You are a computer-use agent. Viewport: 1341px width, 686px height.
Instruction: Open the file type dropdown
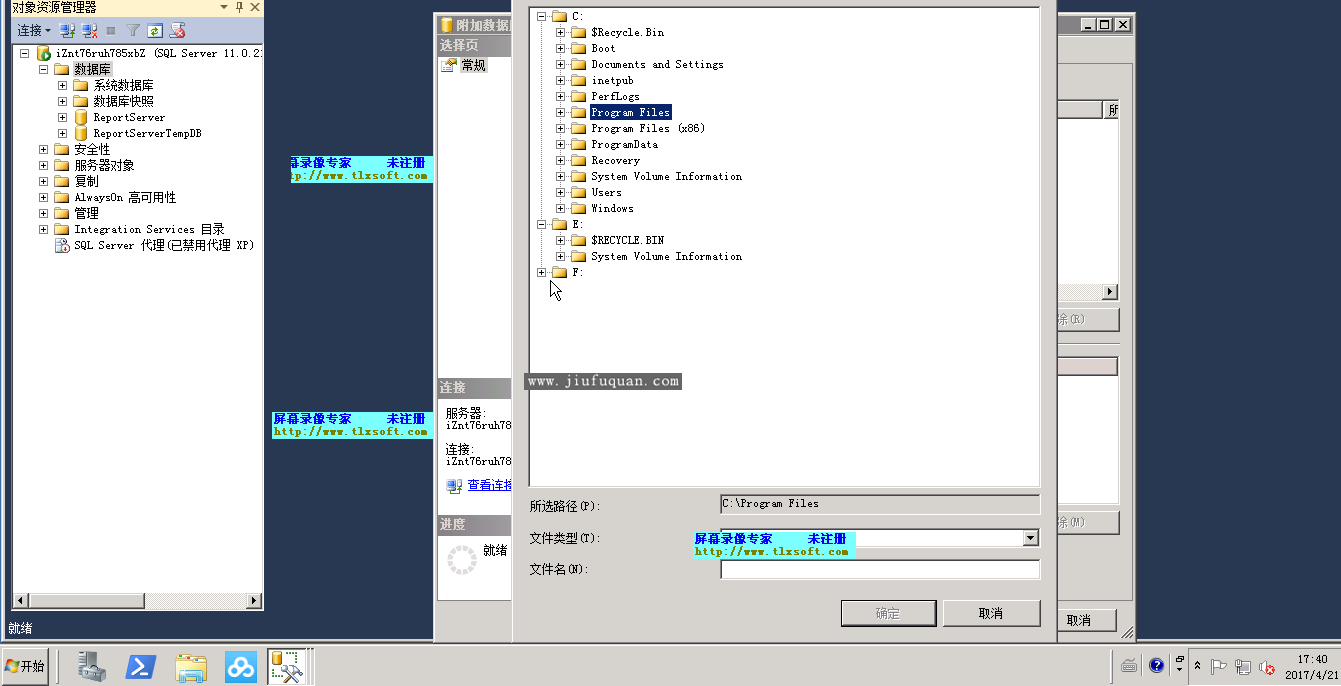[x=1031, y=538]
